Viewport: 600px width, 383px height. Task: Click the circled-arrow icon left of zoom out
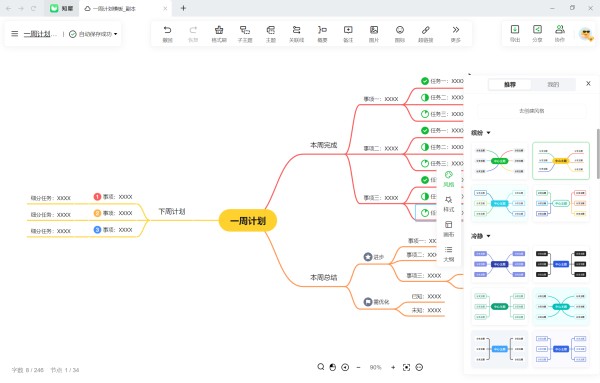[x=345, y=367]
